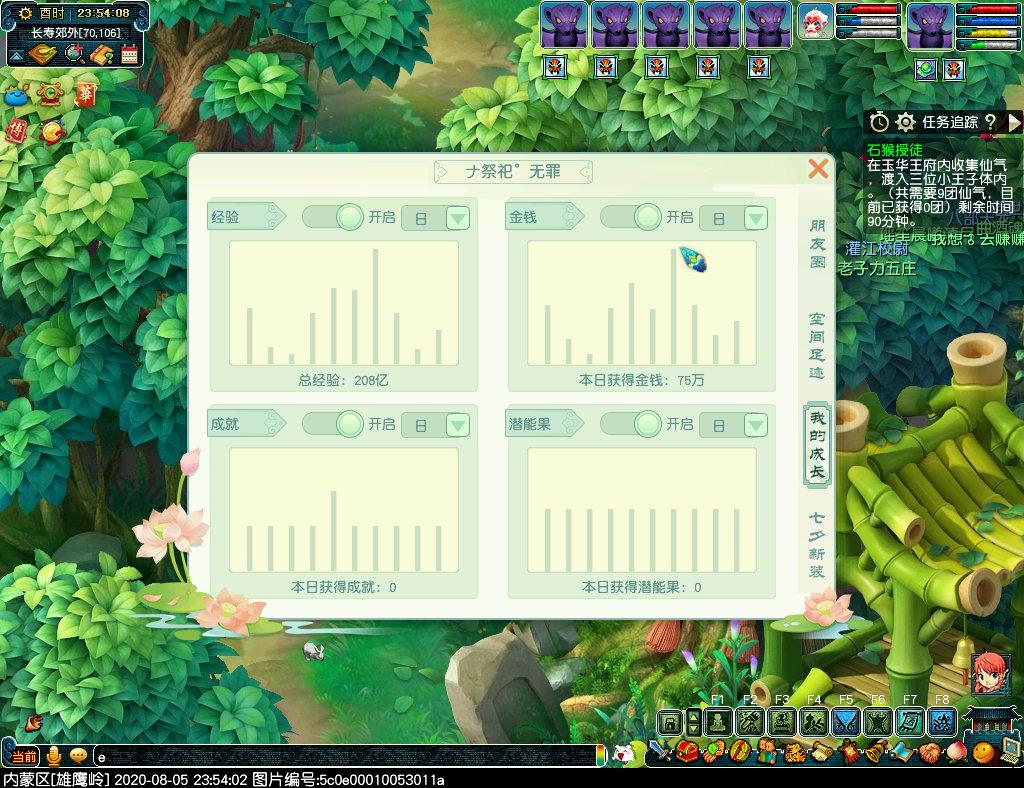
Task: Use the F5 blue wings skill
Action: pyautogui.click(x=846, y=722)
